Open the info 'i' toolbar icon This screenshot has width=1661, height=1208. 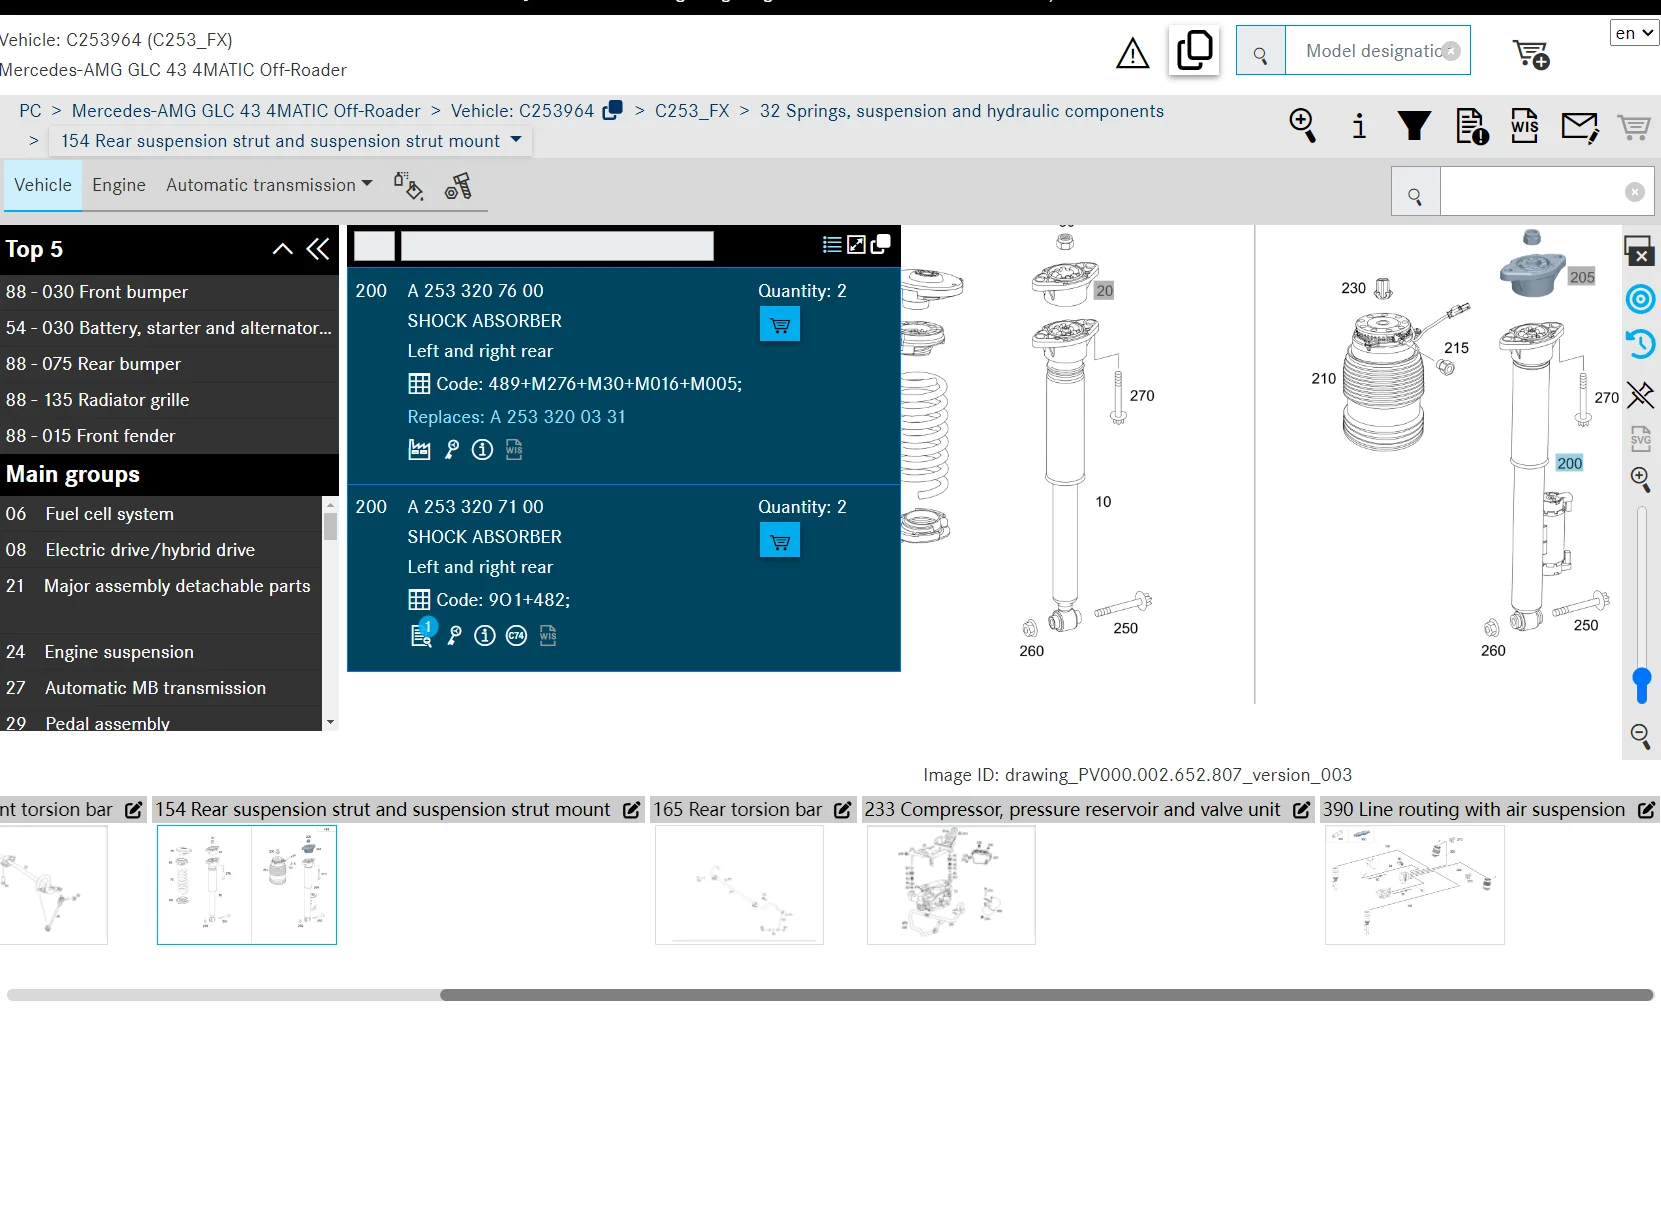(1359, 126)
